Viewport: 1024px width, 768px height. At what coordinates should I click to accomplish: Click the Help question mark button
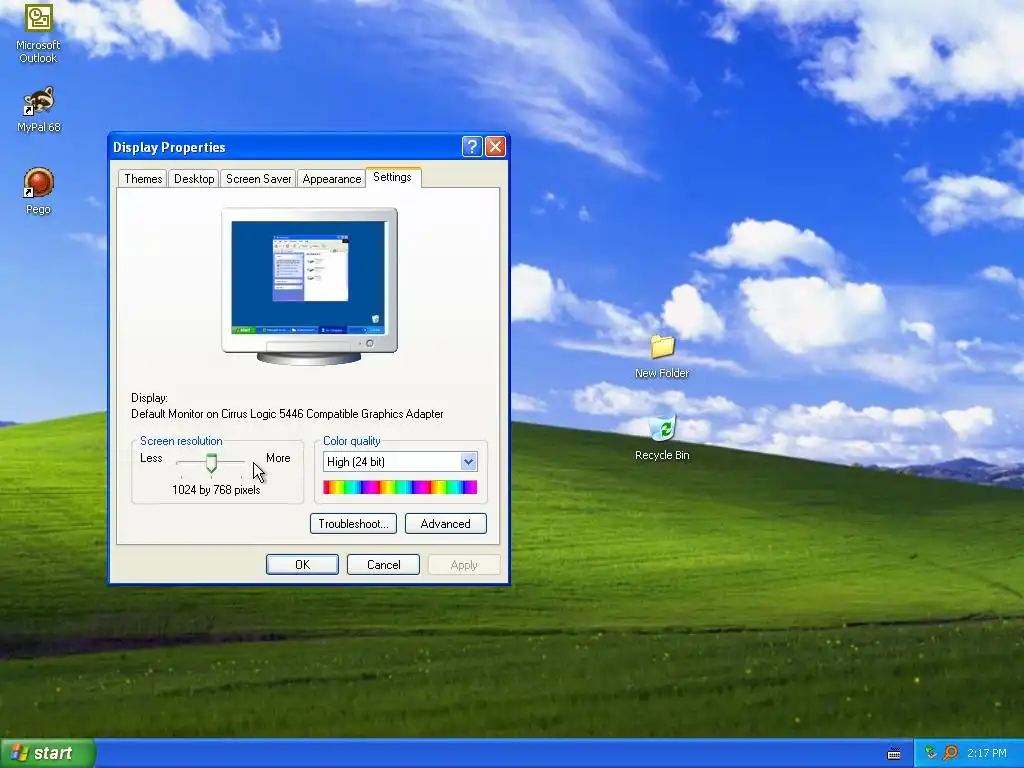[472, 147]
